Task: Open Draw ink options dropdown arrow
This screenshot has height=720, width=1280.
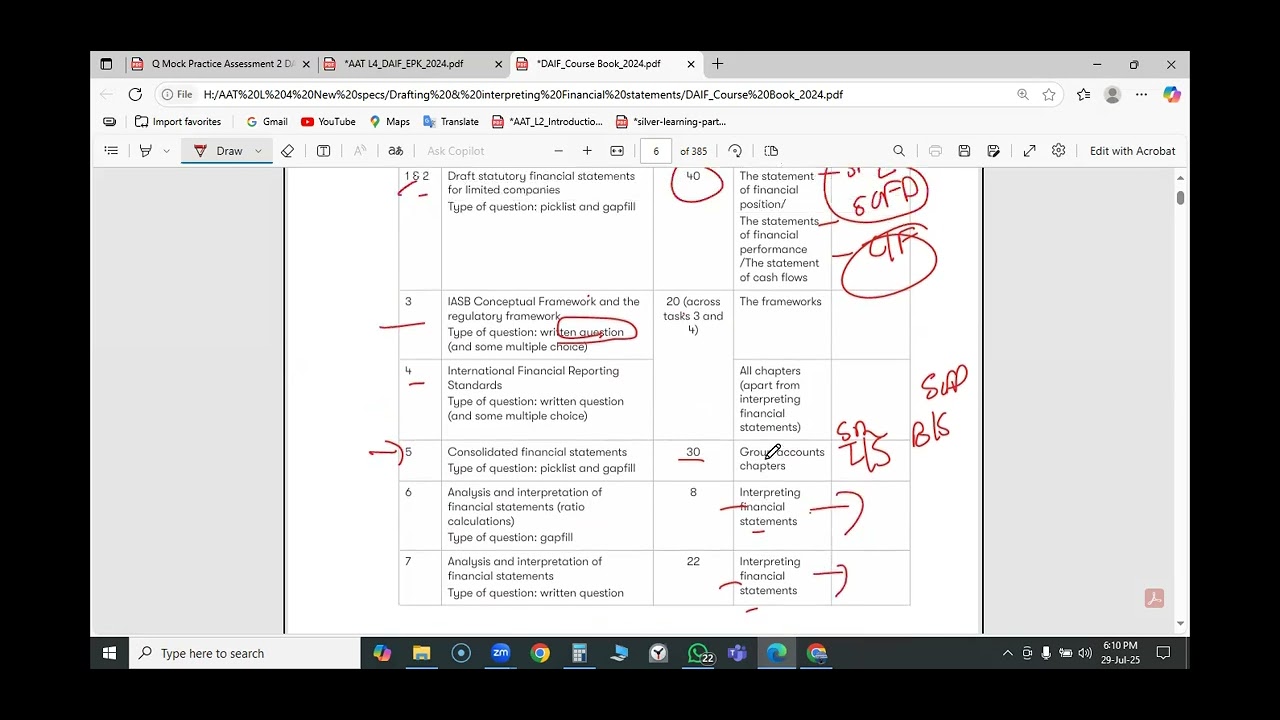Action: pos(258,151)
